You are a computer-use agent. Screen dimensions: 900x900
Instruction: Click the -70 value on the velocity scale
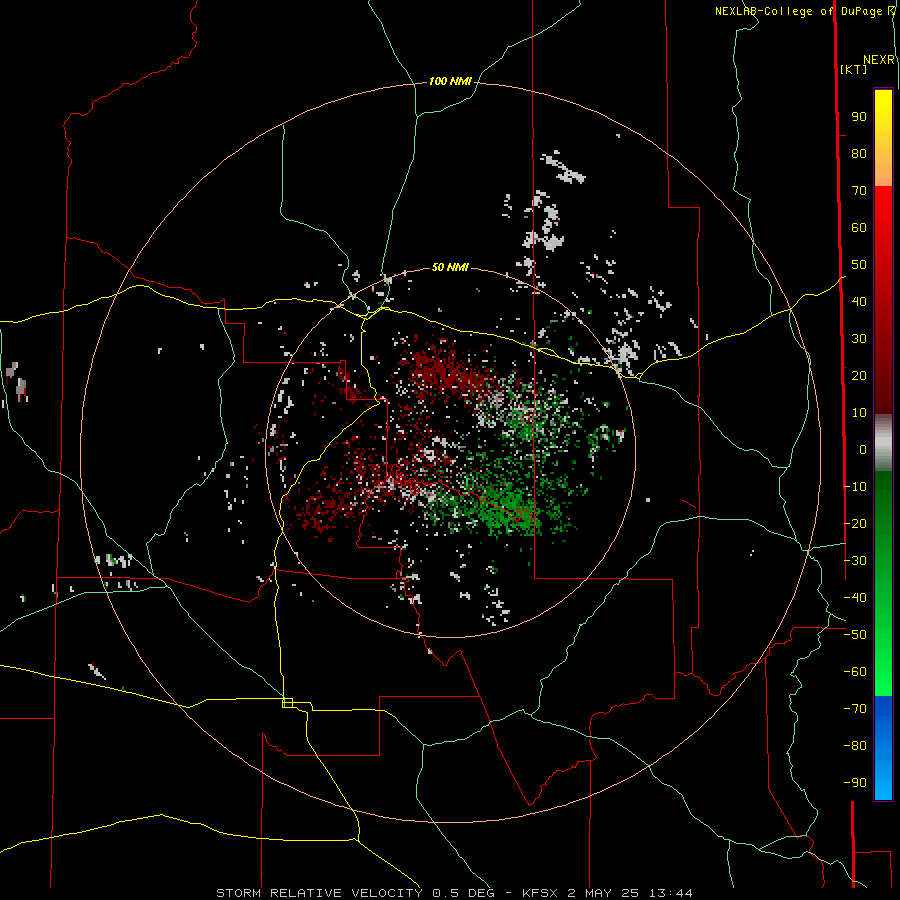tap(855, 709)
